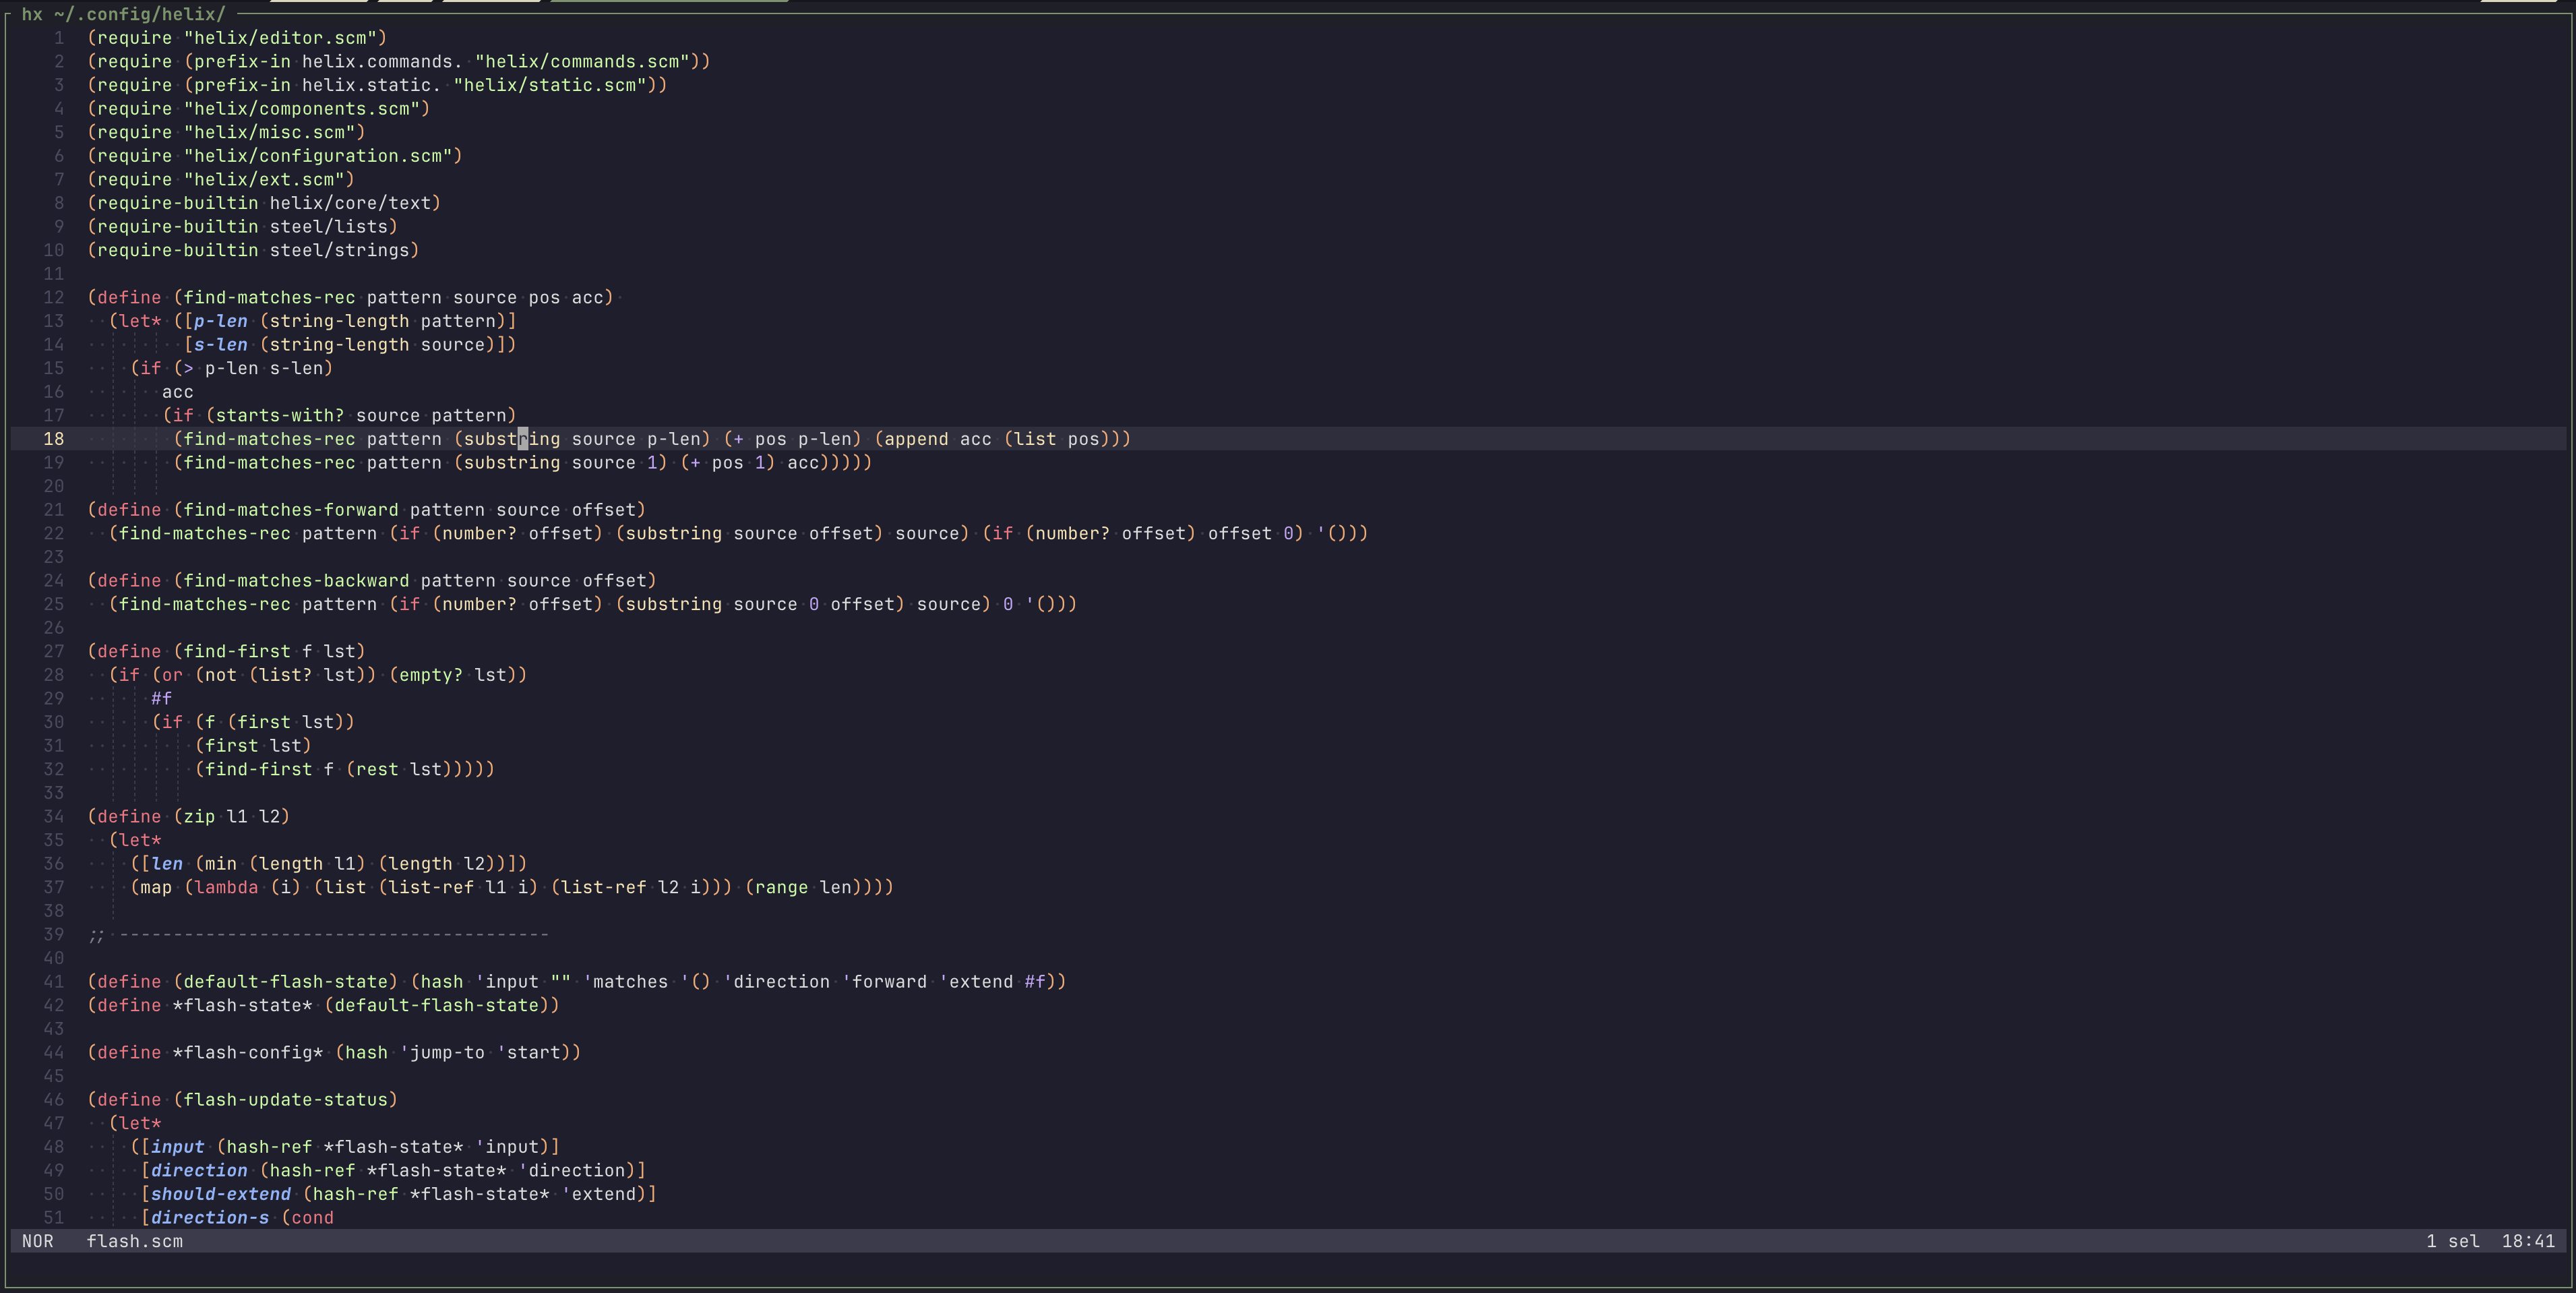This screenshot has height=1293, width=2576.
Task: Click 'starts-with?' call on line 17
Action: coord(279,415)
